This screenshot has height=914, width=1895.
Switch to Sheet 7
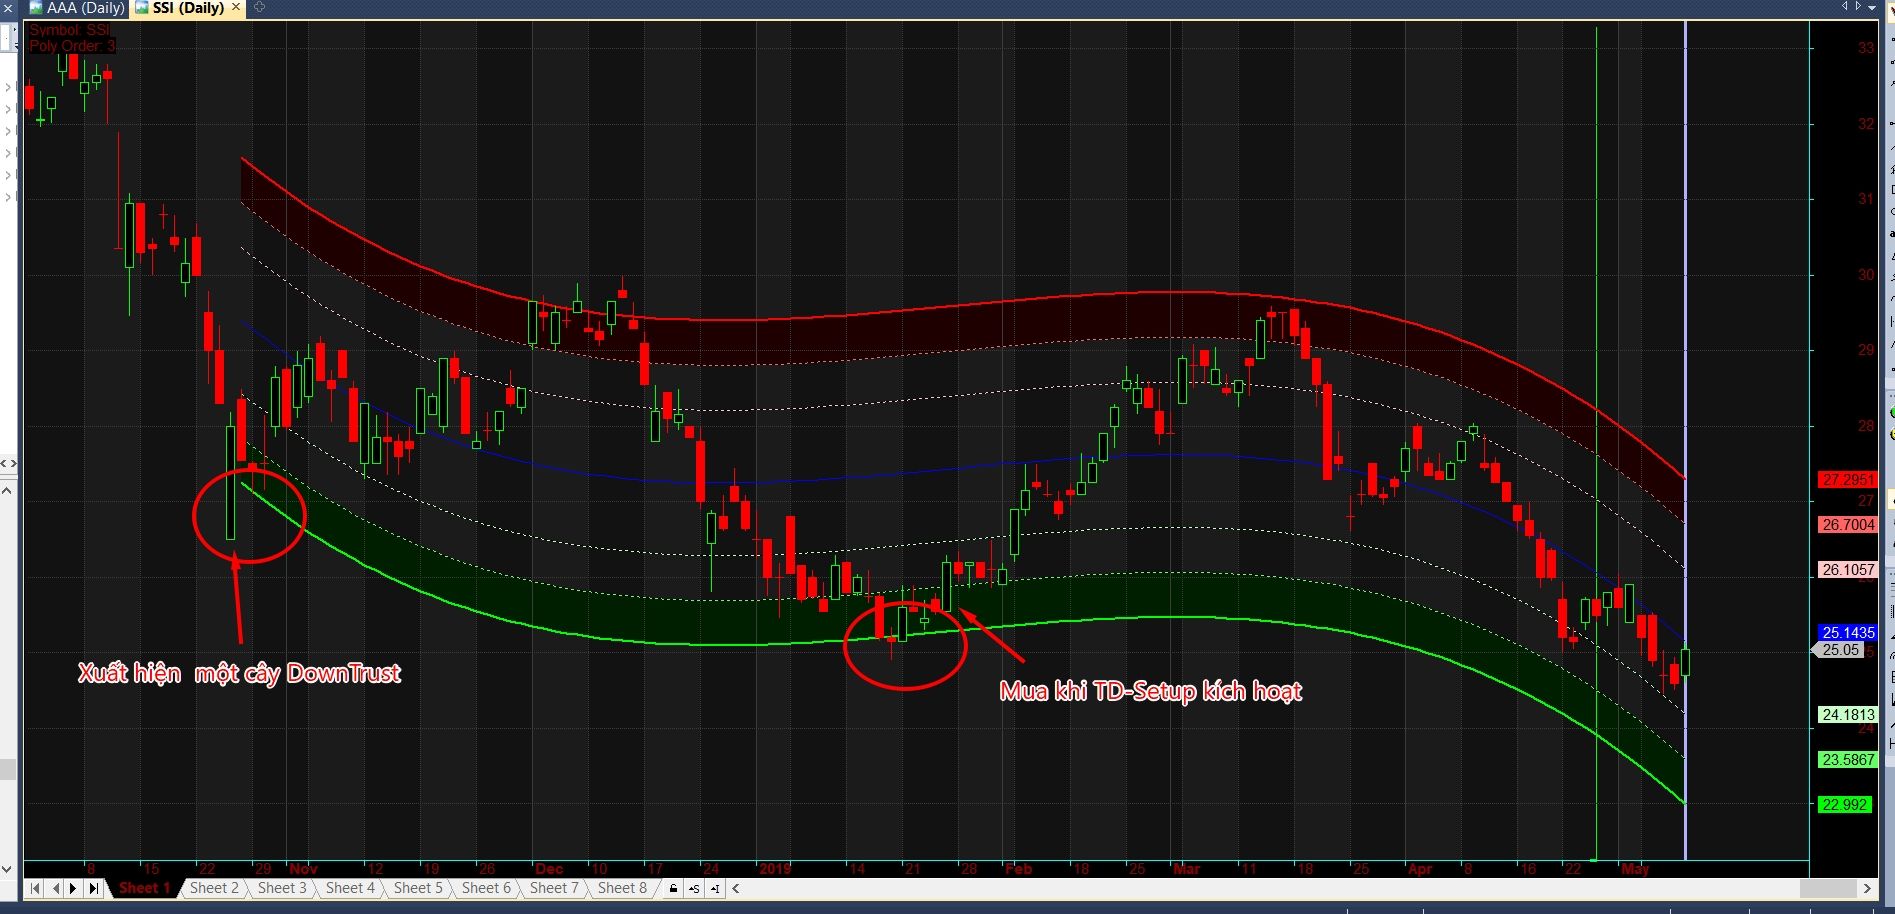(554, 888)
